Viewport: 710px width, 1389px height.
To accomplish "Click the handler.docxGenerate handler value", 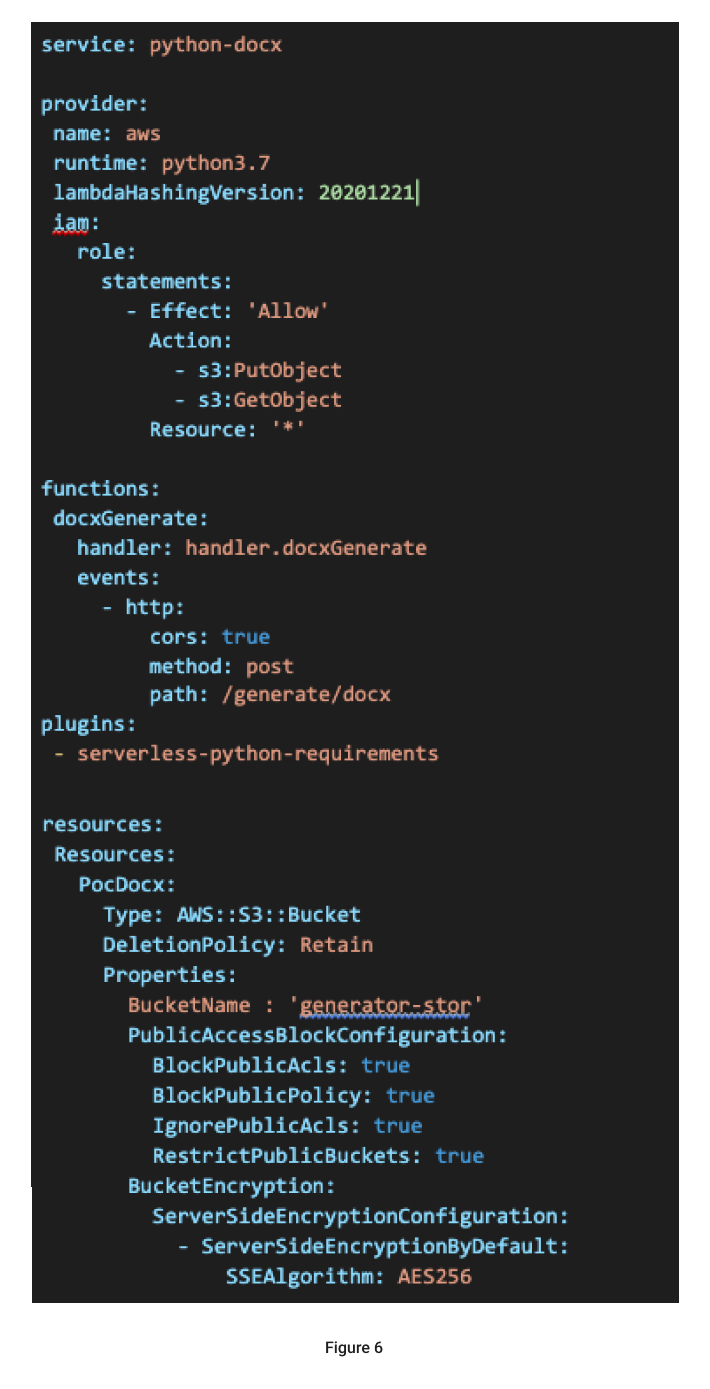I will point(306,548).
